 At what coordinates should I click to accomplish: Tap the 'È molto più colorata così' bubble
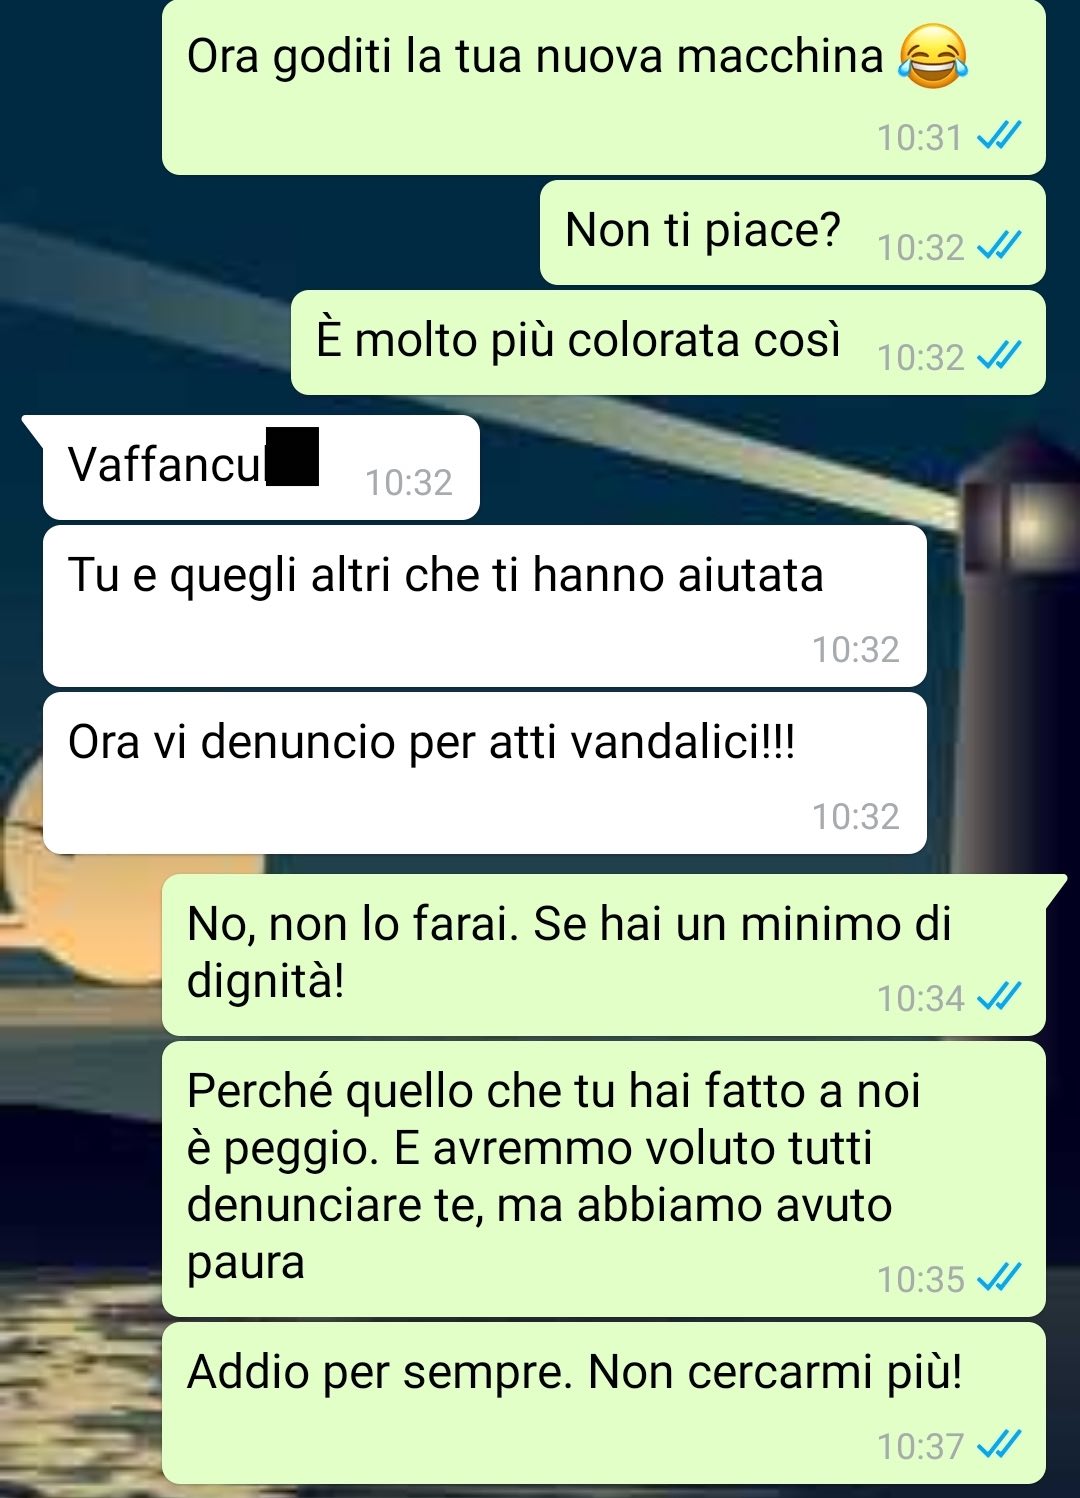668,343
